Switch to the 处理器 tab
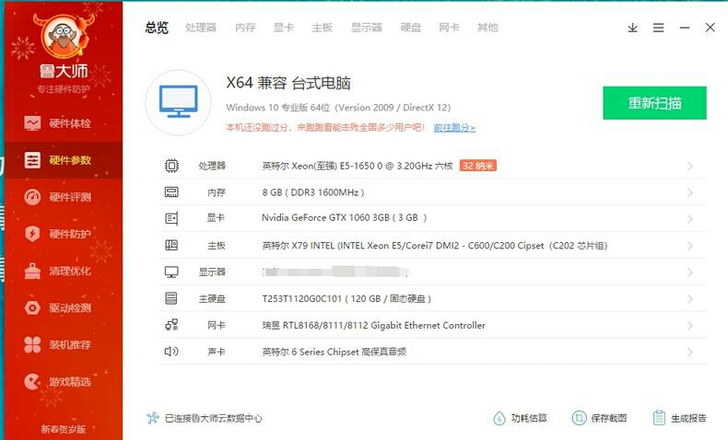 (x=201, y=28)
